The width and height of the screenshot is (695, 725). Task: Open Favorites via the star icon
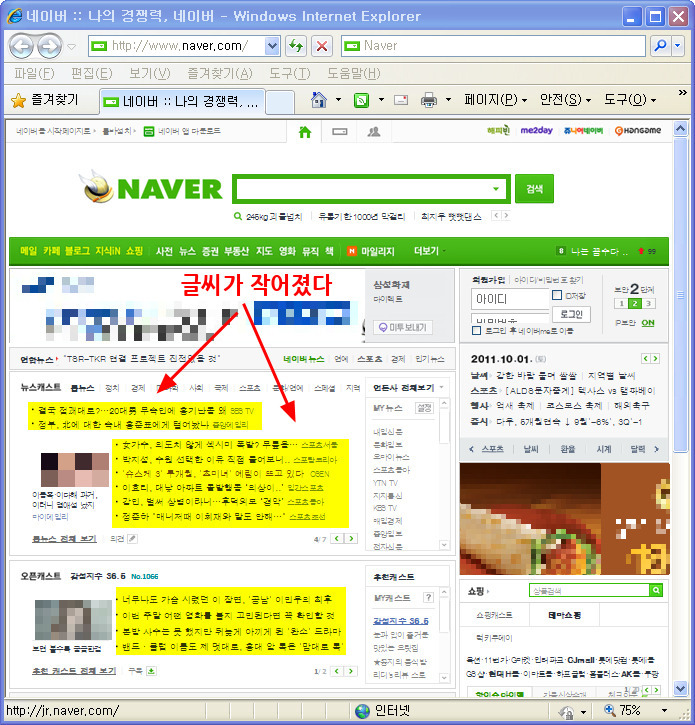coord(18,100)
